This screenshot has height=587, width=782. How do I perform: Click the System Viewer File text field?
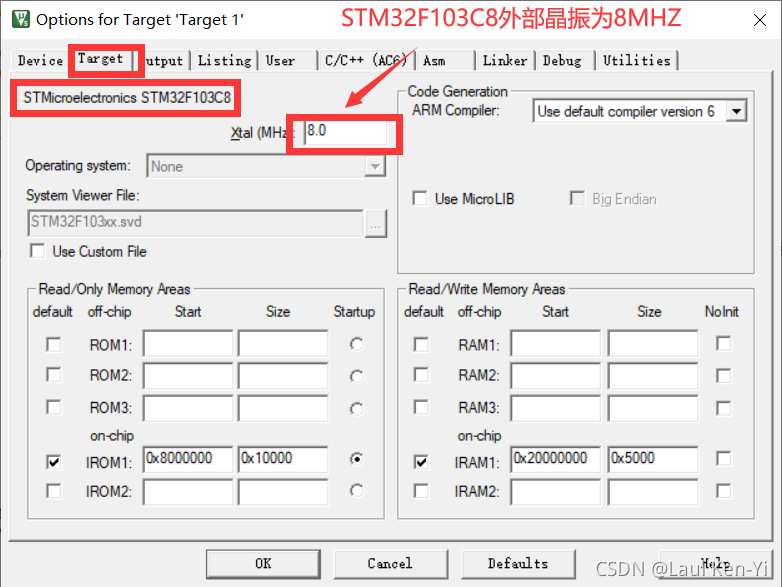[195, 222]
